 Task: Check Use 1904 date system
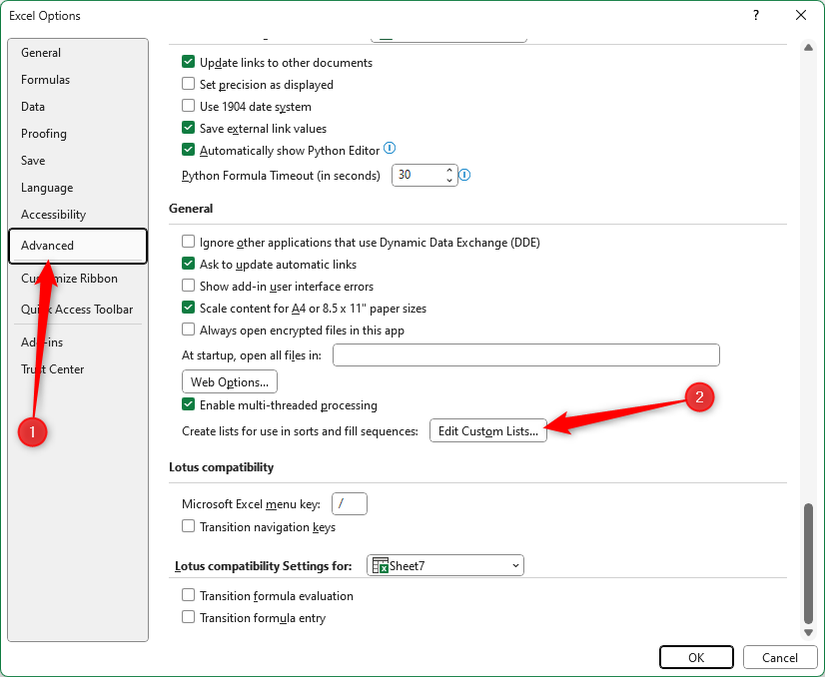click(x=188, y=106)
